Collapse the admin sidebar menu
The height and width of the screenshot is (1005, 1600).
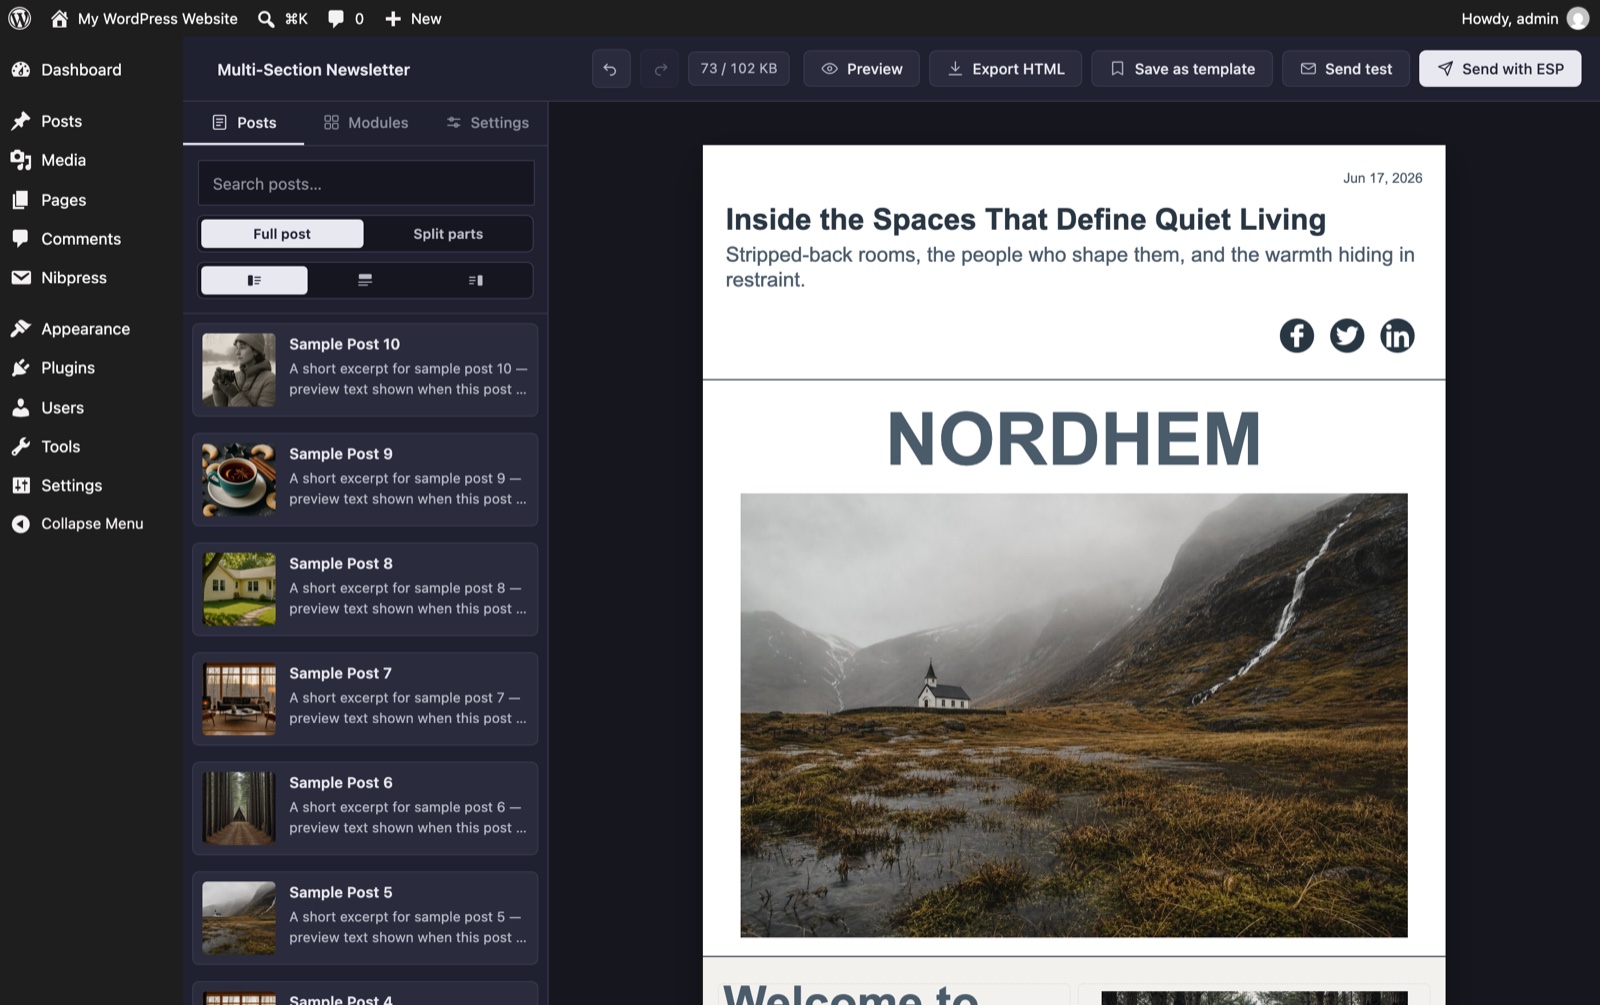click(x=91, y=524)
